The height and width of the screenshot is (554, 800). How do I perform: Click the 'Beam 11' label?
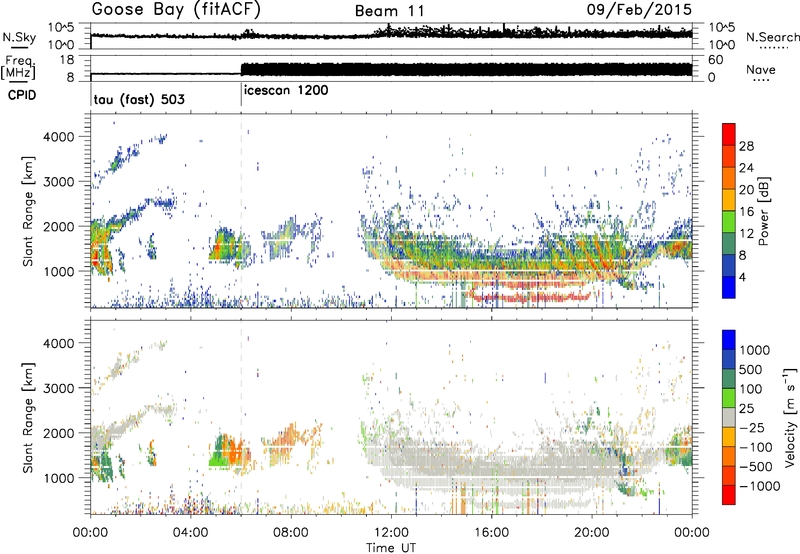(389, 11)
